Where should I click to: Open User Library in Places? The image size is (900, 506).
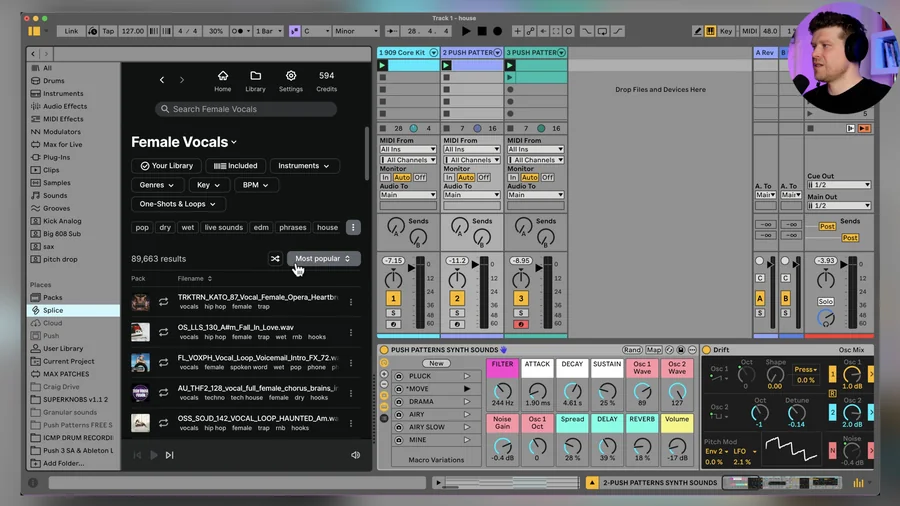click(x=63, y=348)
